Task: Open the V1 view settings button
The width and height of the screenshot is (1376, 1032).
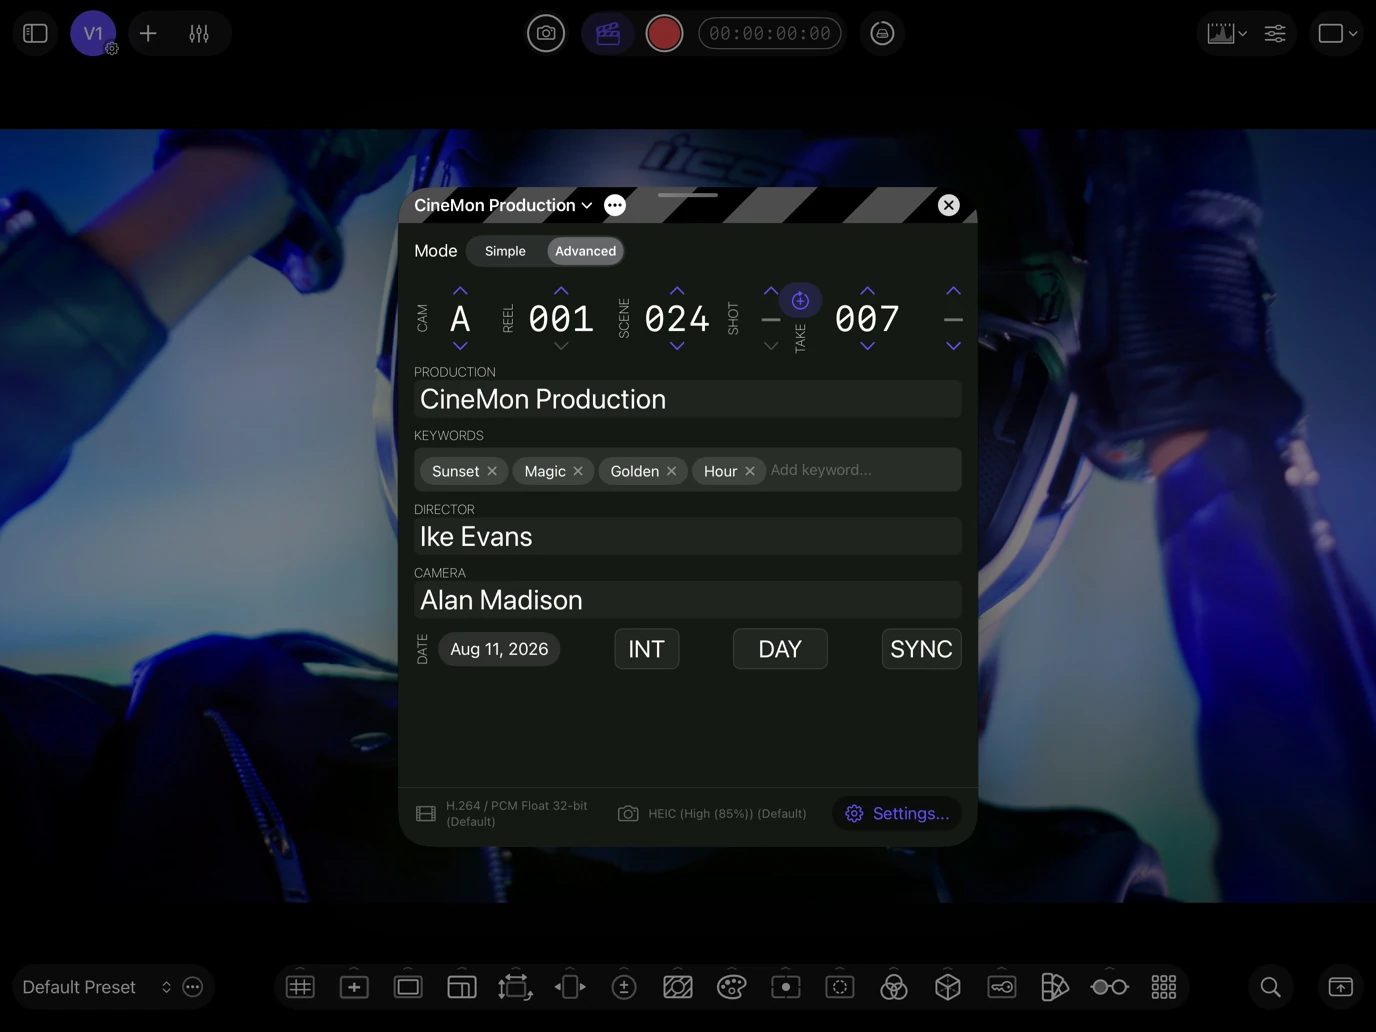Action: (x=93, y=33)
